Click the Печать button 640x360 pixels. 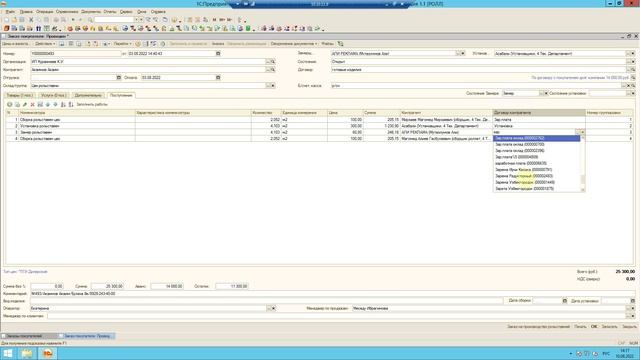point(580,327)
